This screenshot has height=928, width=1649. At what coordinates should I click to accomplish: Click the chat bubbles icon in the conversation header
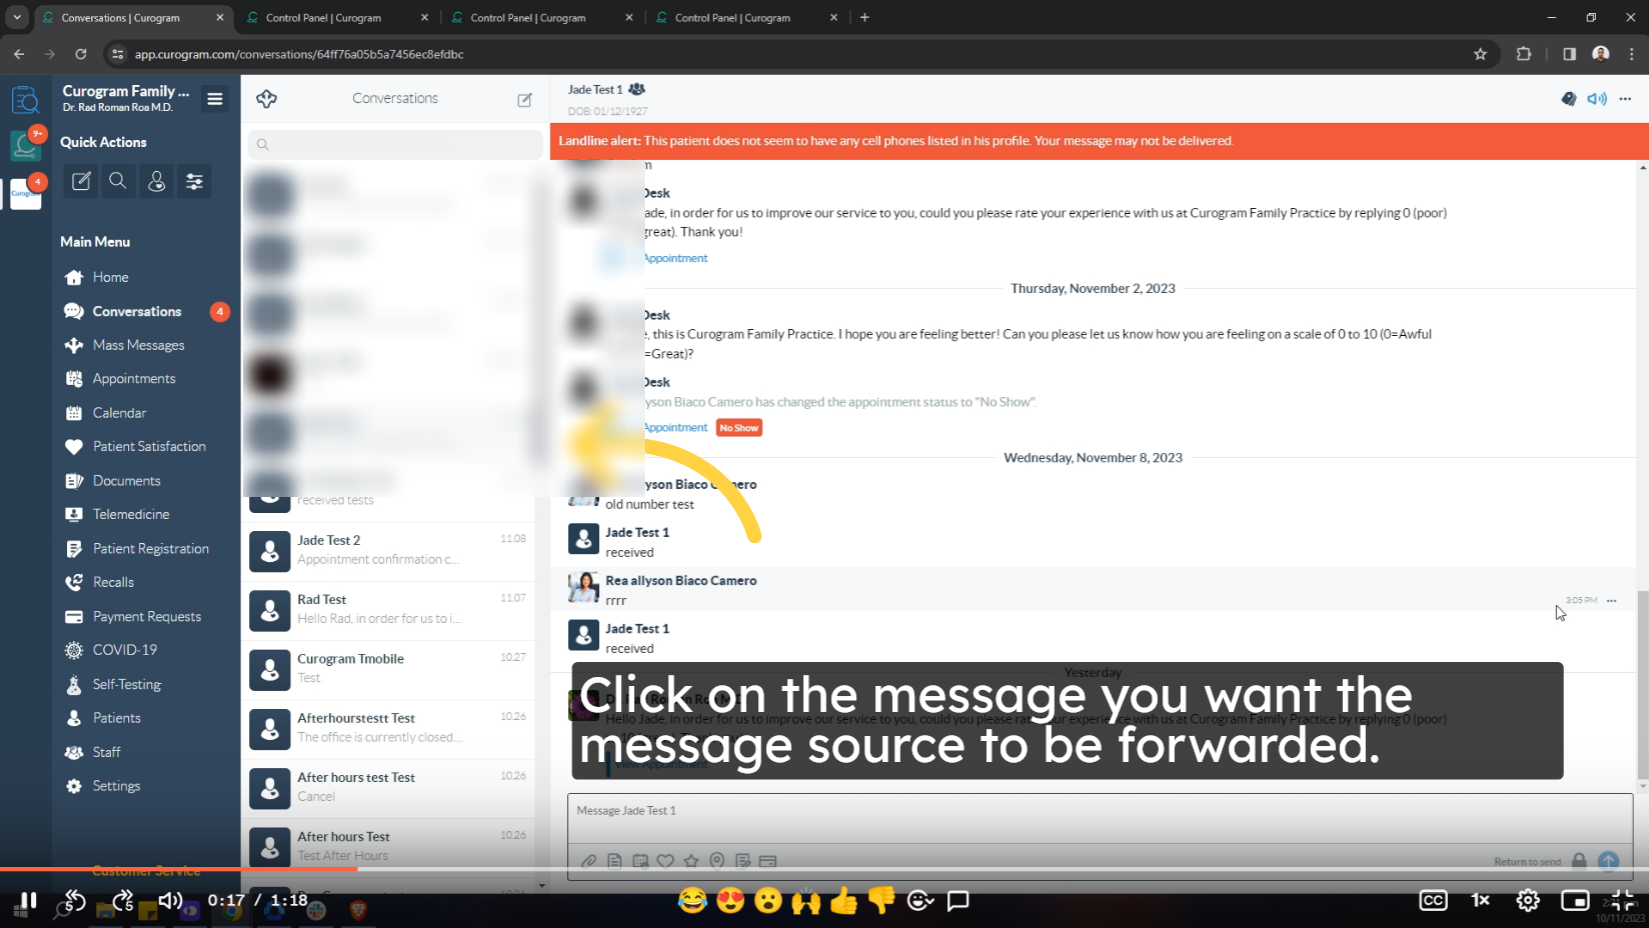(1568, 98)
